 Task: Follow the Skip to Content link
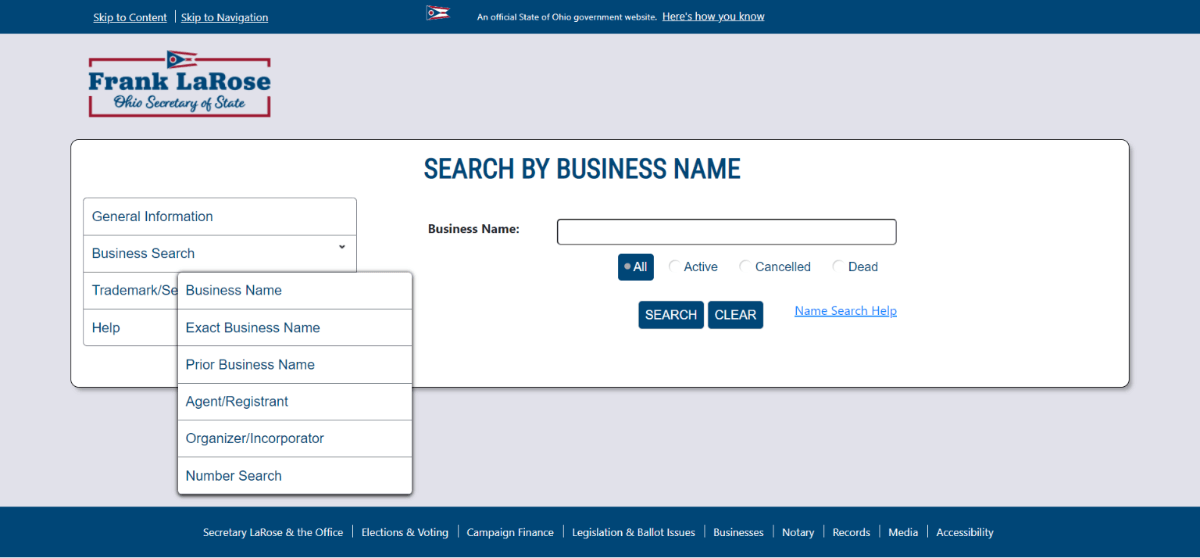click(x=130, y=17)
